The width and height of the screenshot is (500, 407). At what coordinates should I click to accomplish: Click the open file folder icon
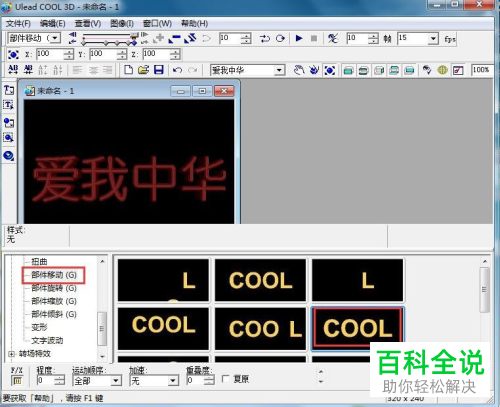point(143,70)
